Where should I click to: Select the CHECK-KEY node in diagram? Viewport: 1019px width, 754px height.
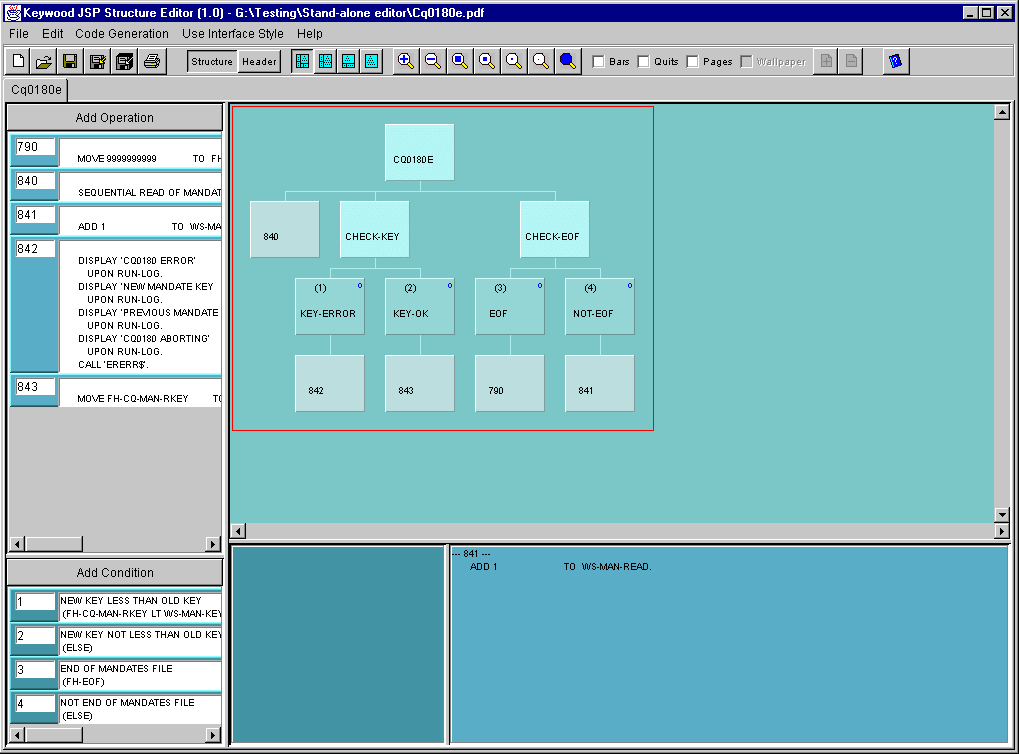pos(374,230)
